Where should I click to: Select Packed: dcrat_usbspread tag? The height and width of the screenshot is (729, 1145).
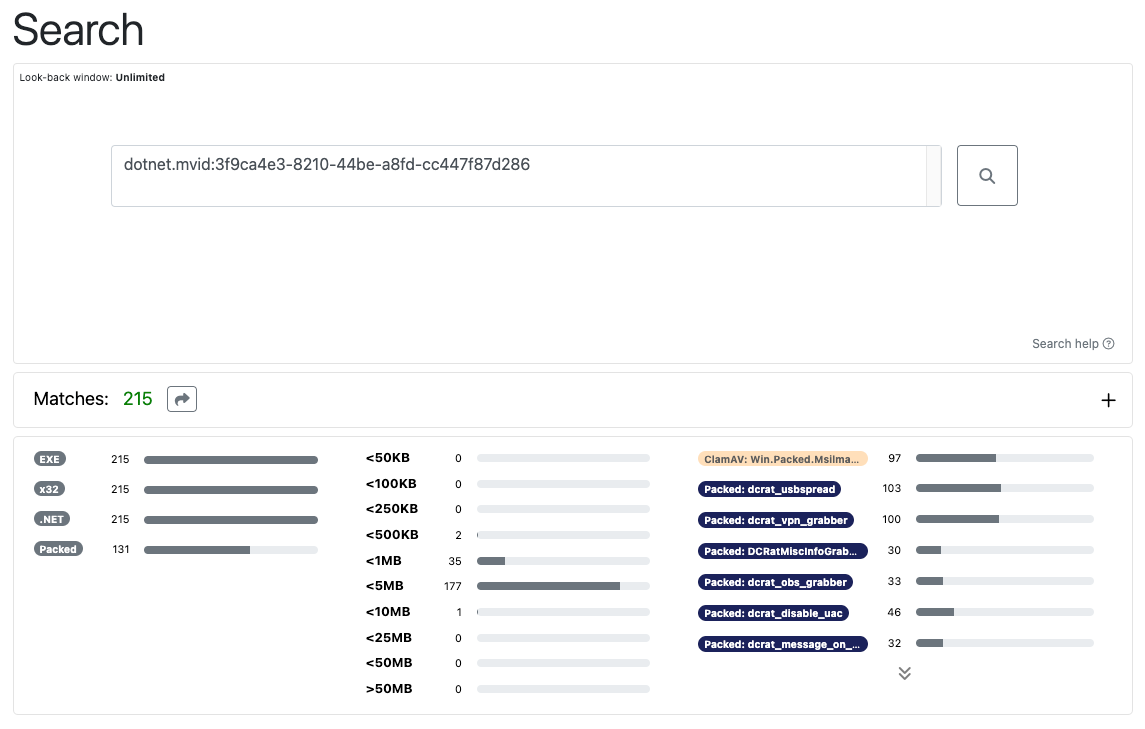coord(769,489)
